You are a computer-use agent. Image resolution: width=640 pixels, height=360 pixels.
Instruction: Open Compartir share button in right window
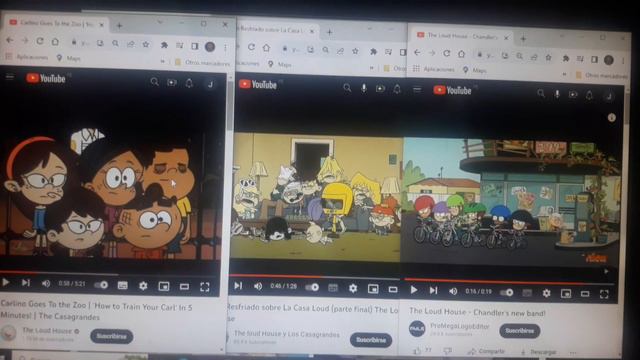487,351
